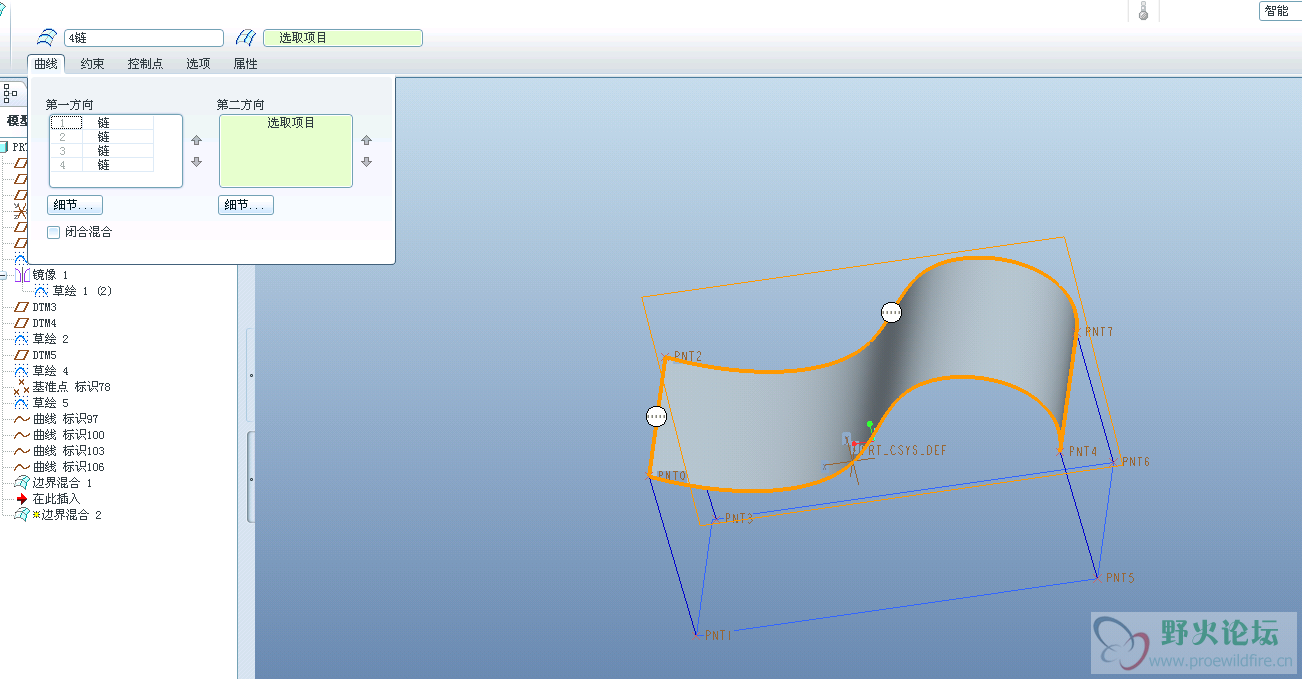The image size is (1302, 679).
Task: Click the drag handle near PNT2 edge
Action: pyautogui.click(x=656, y=416)
